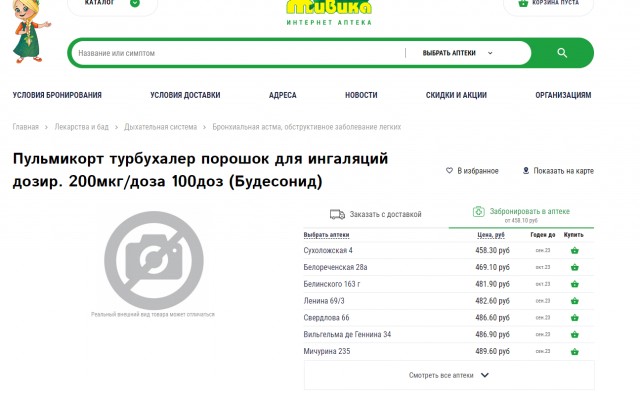Image resolution: width=640 pixels, height=396 pixels.
Task: Click Купить column header
Action: pyautogui.click(x=573, y=235)
